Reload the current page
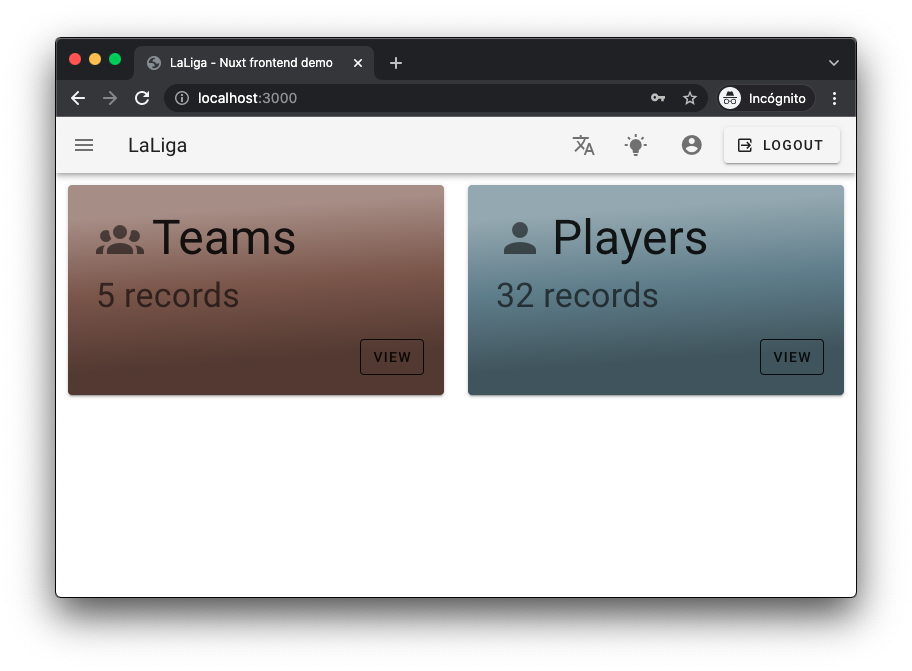This screenshot has width=912, height=671. click(x=142, y=98)
